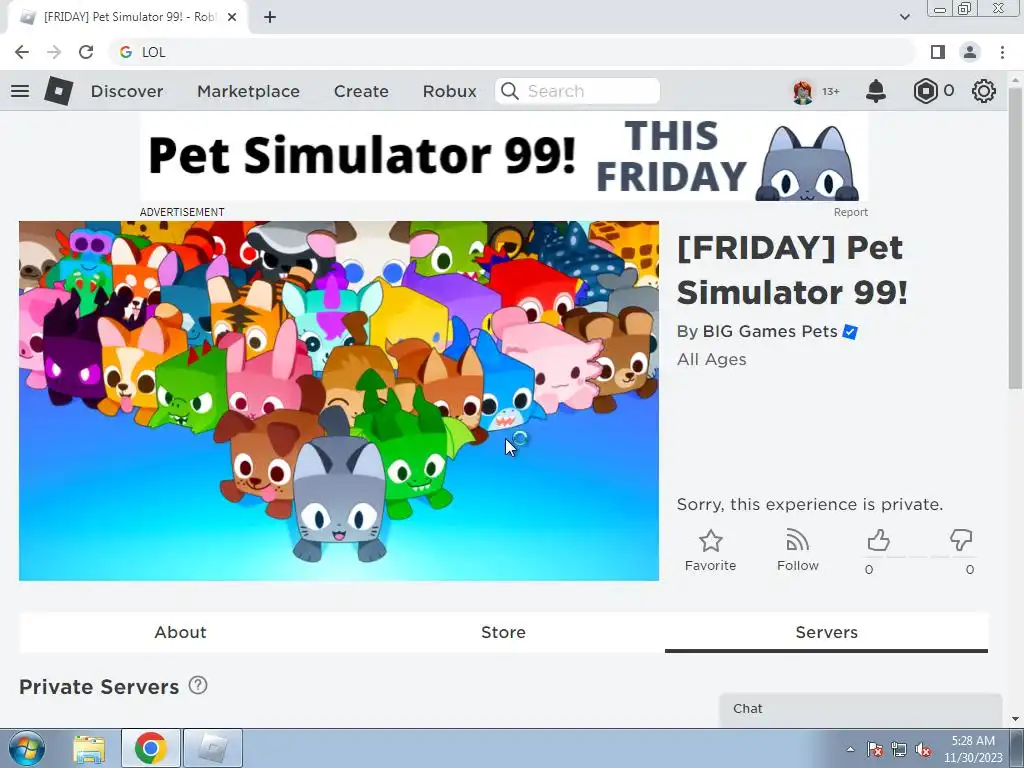Viewport: 1024px width, 768px height.
Task: Open the Chat panel
Action: click(861, 709)
